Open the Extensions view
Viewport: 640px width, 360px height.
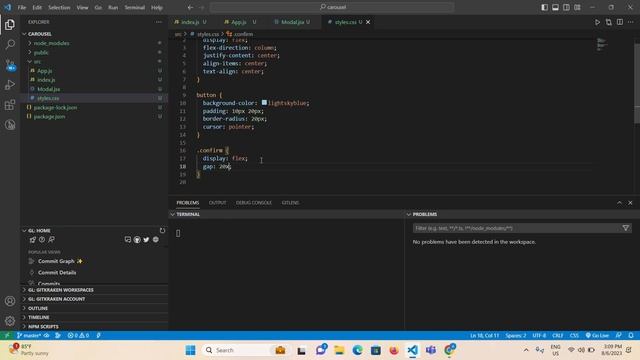click(x=10, y=105)
